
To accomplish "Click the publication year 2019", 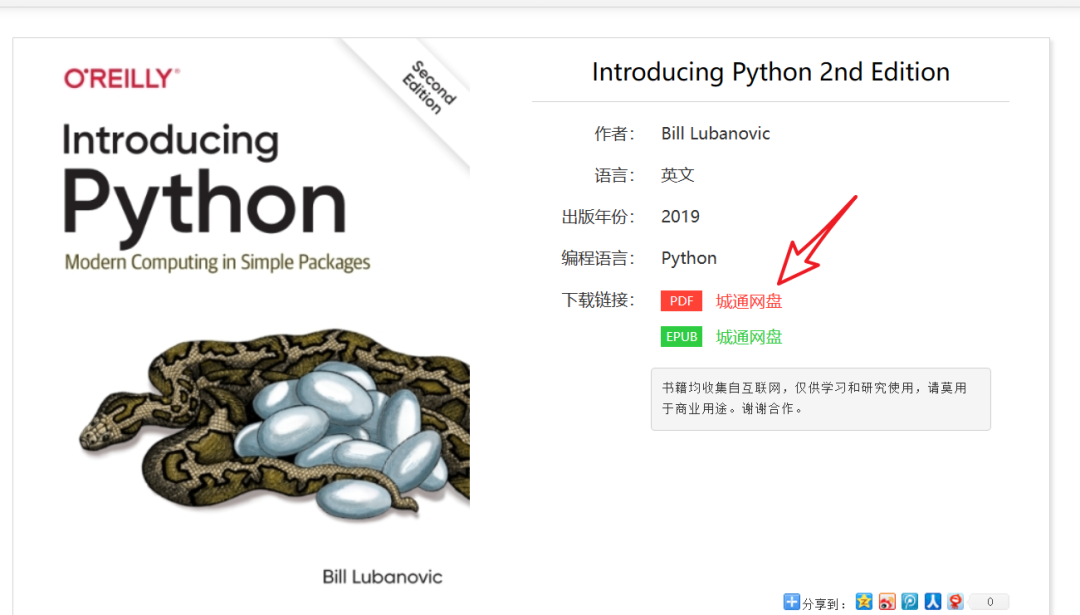I will tap(681, 216).
